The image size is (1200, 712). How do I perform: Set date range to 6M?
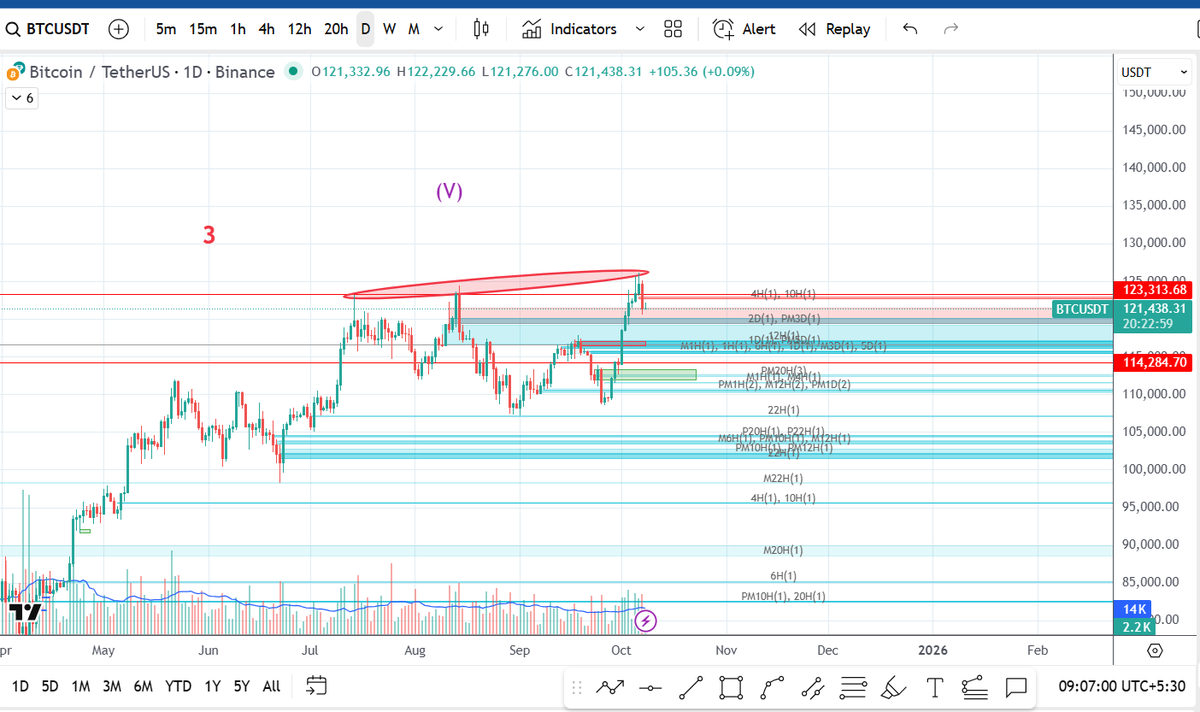[143, 686]
